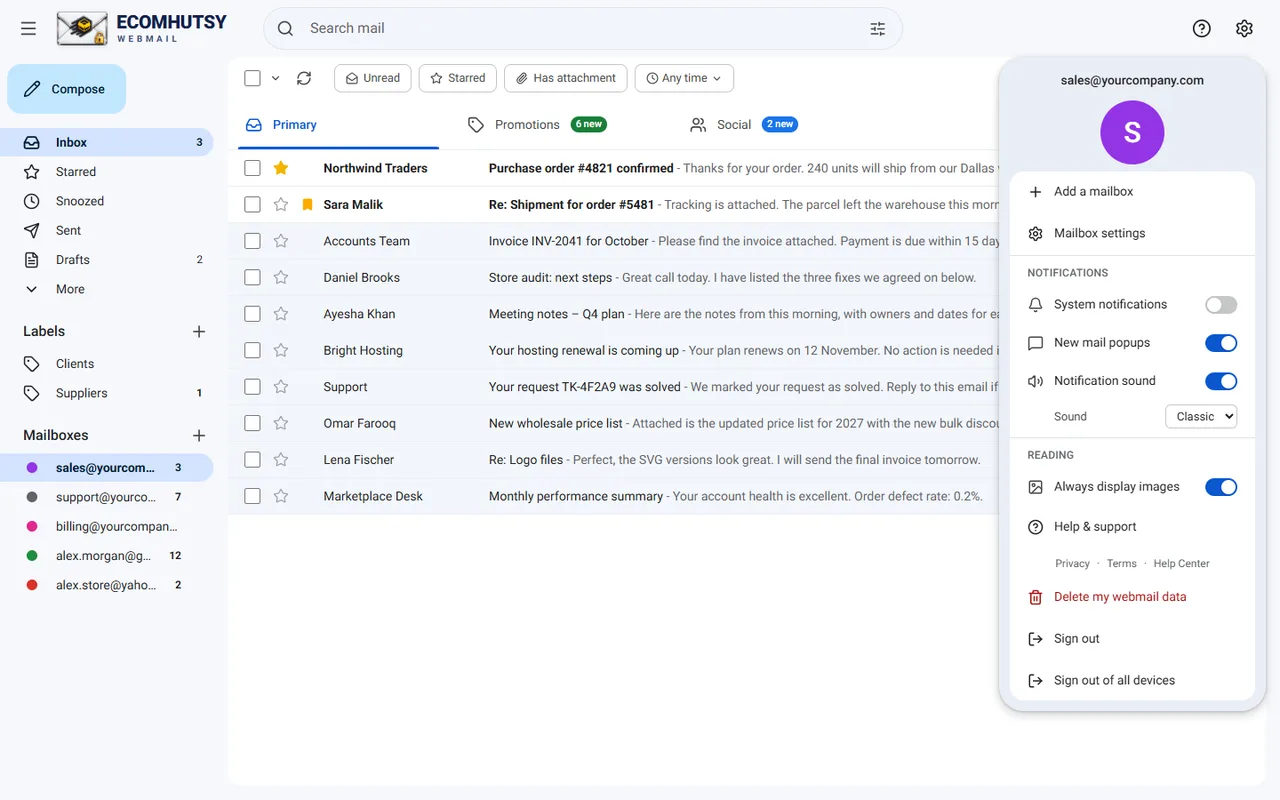Image resolution: width=1280 pixels, height=800 pixels.
Task: Open the support@ mailbox in sidebar
Action: (106, 497)
